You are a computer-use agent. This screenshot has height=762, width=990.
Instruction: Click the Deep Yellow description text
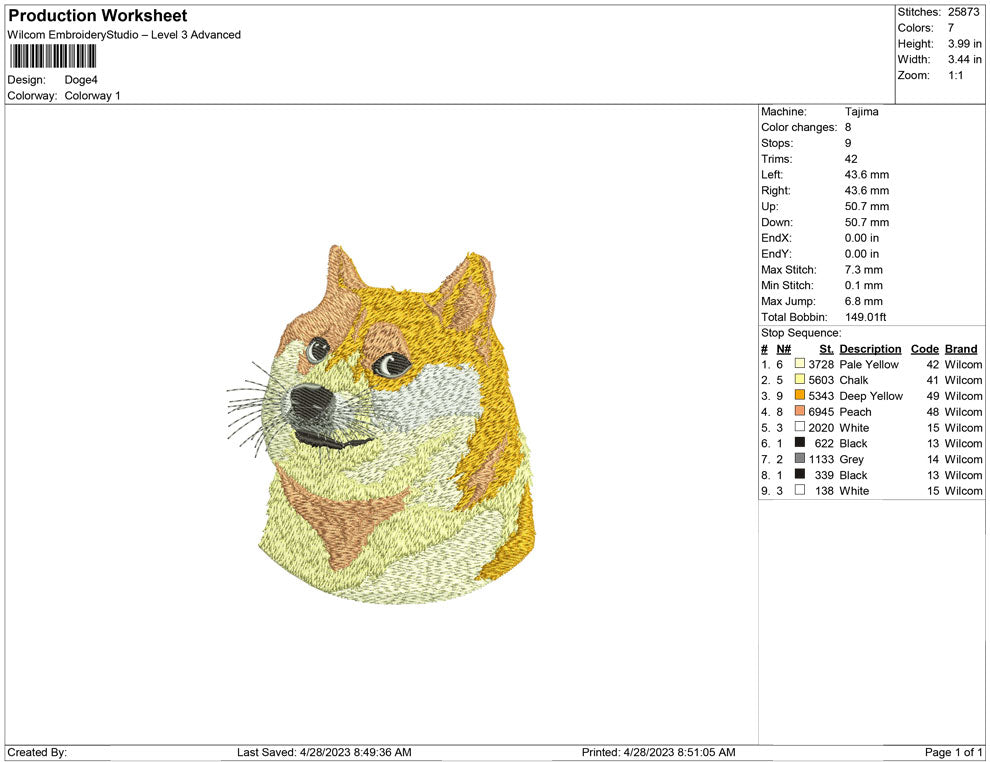pos(871,396)
